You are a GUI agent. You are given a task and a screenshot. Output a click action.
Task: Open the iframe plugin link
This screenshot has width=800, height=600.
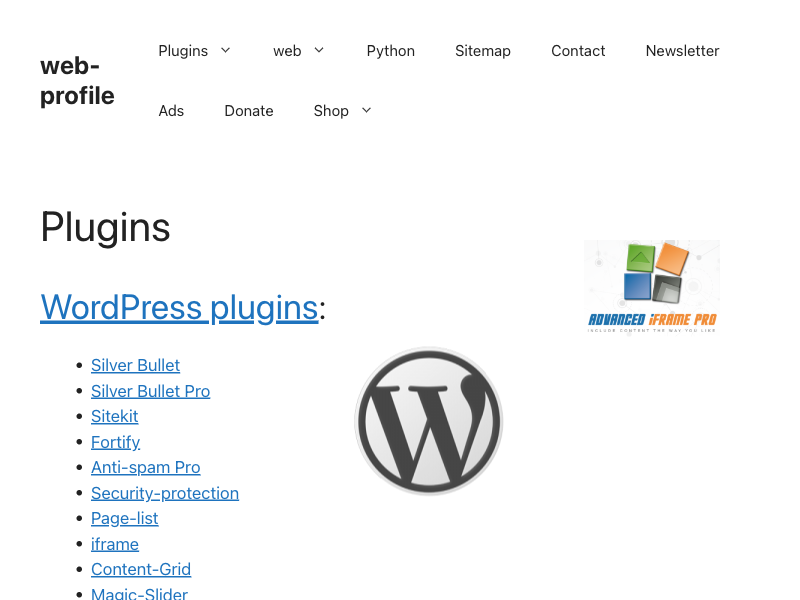(115, 544)
